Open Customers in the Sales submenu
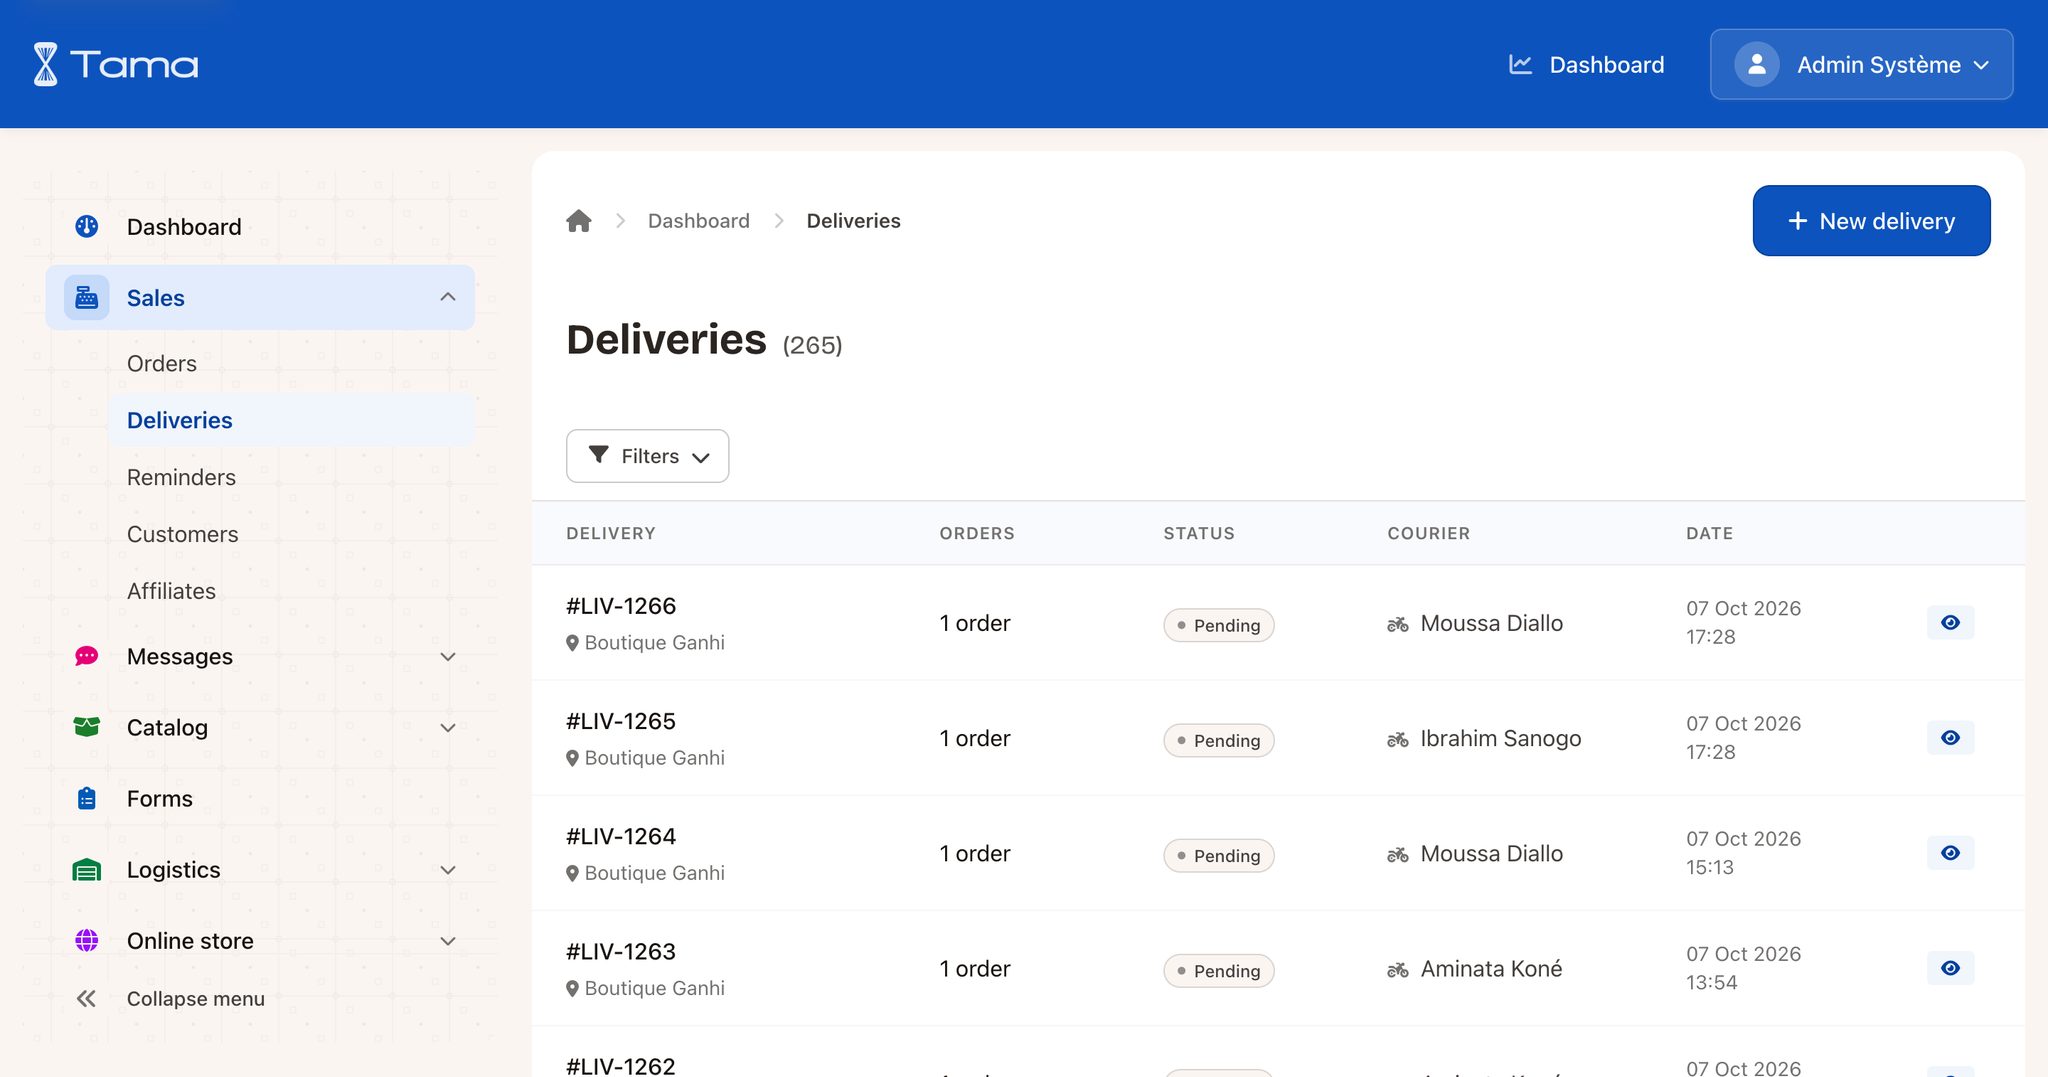 182,534
